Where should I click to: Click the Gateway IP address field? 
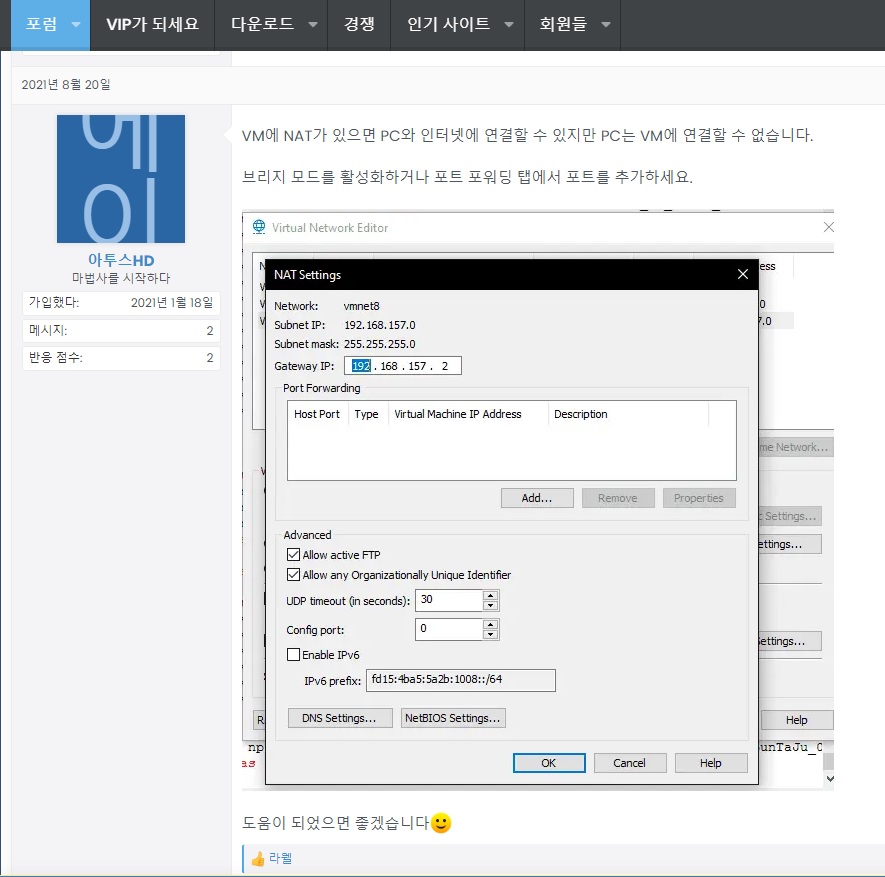click(402, 366)
